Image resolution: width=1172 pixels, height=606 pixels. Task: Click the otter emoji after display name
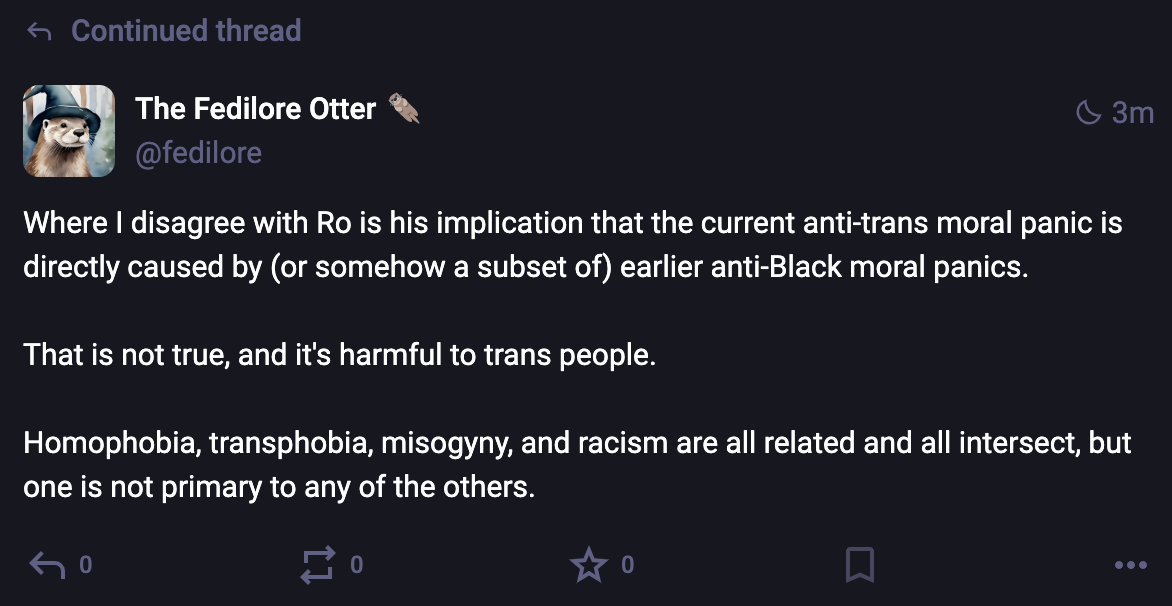click(404, 108)
